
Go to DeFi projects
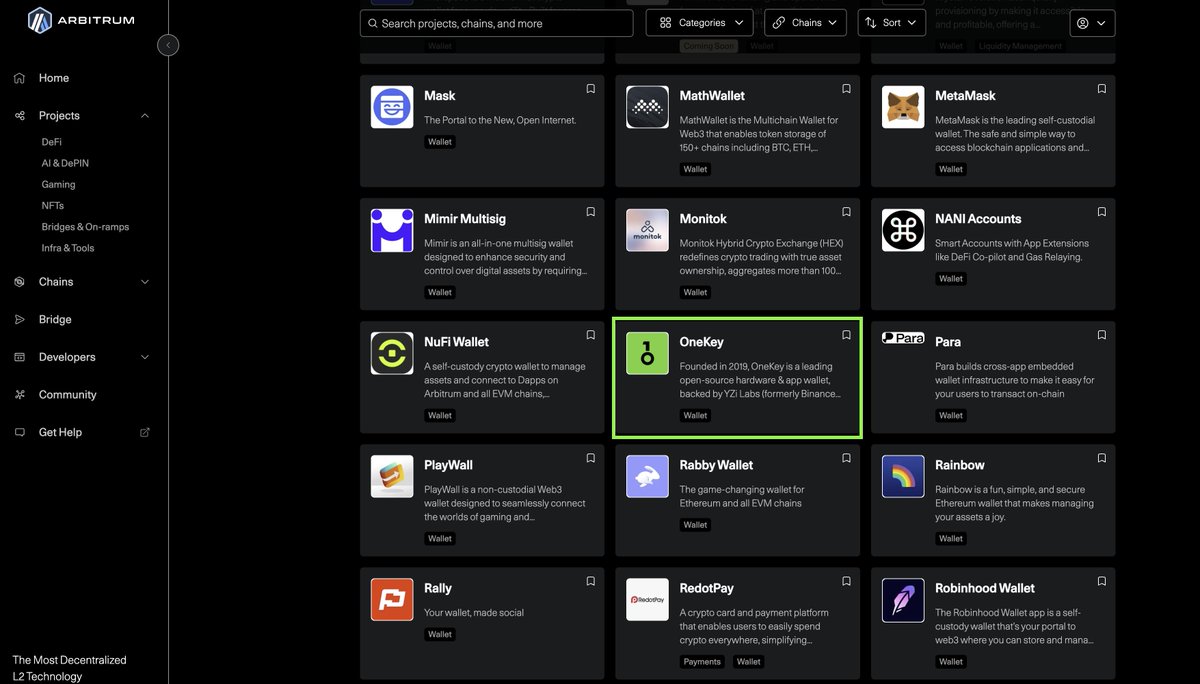pos(52,142)
